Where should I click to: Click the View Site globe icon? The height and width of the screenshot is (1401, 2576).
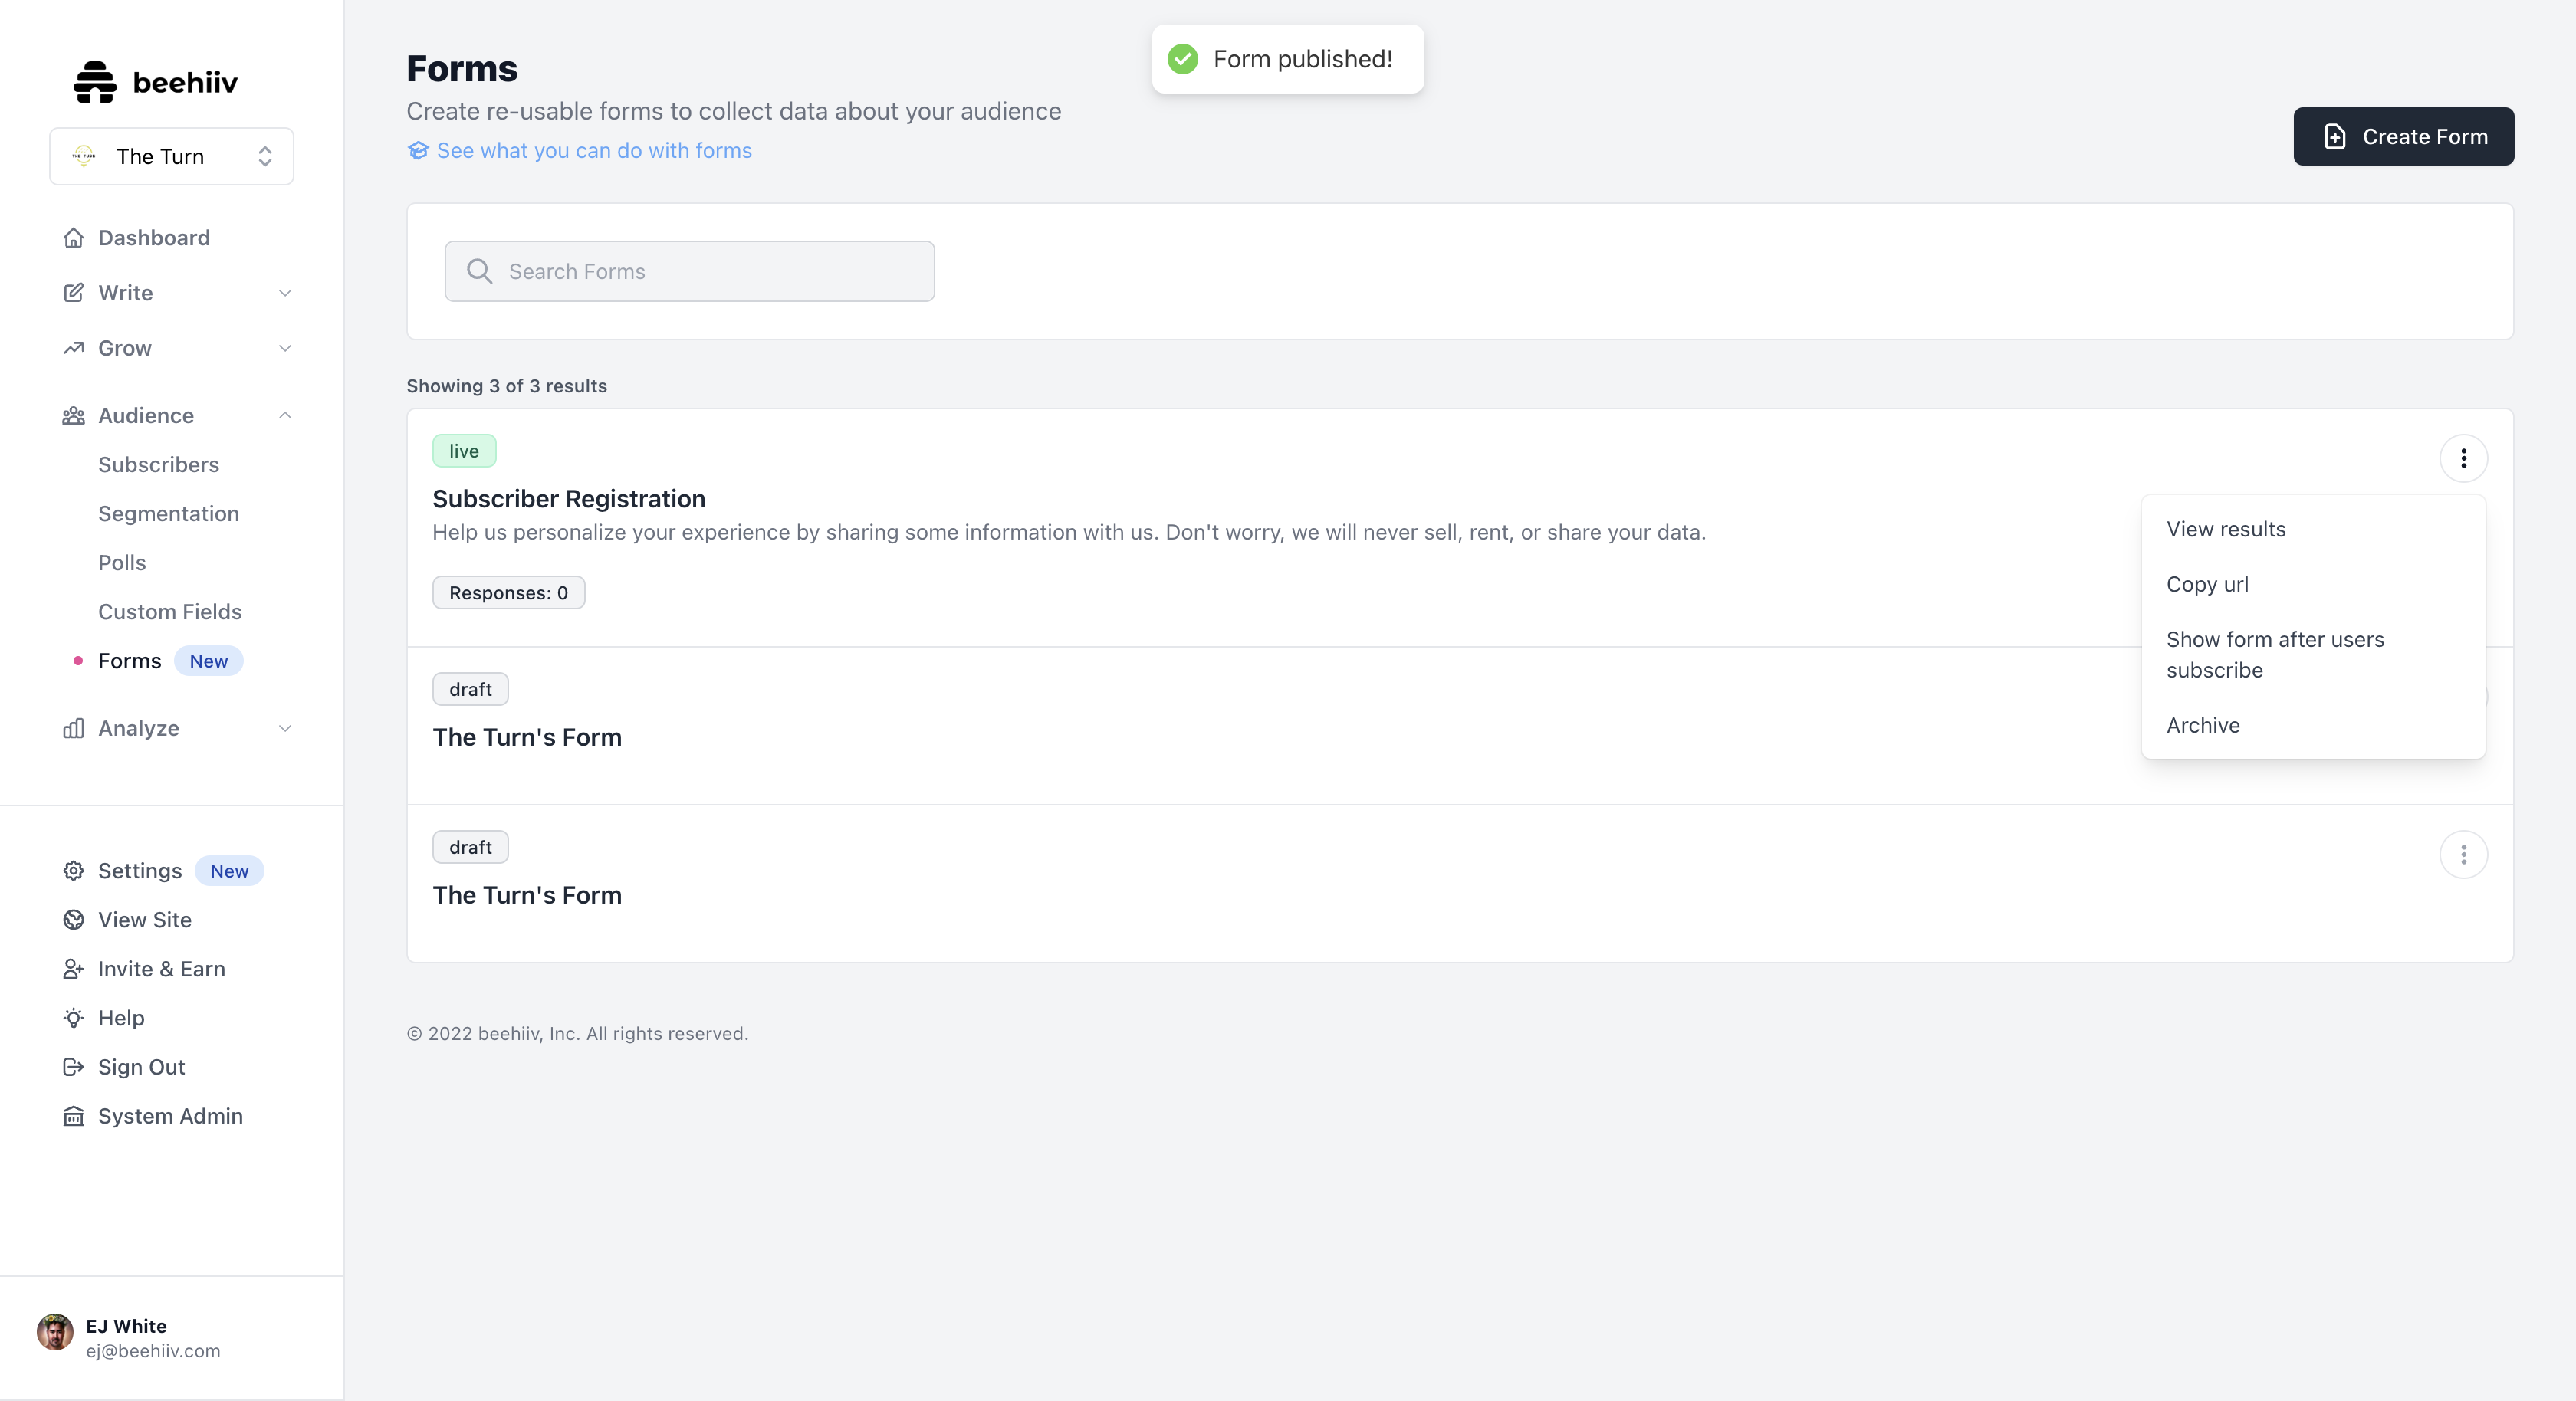(x=73, y=920)
